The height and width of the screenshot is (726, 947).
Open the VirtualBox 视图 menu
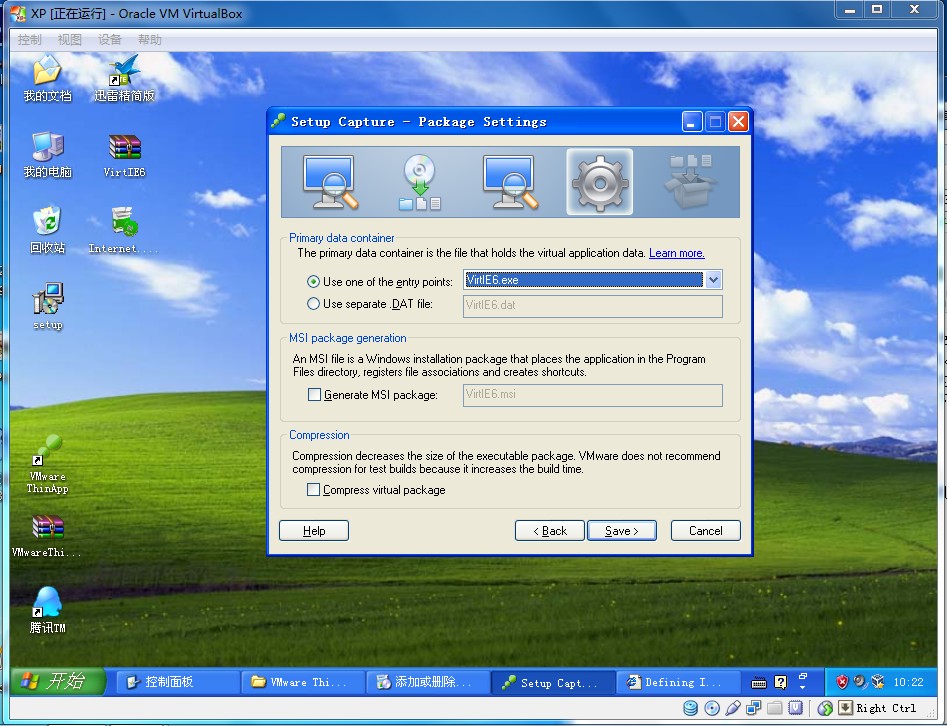69,40
